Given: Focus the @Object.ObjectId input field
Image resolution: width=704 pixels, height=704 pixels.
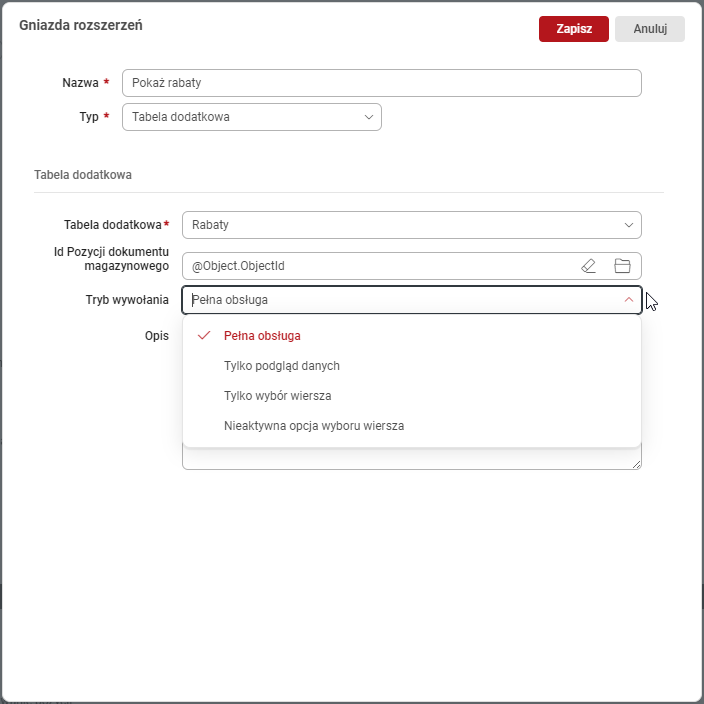Looking at the screenshot, I should coord(375,266).
